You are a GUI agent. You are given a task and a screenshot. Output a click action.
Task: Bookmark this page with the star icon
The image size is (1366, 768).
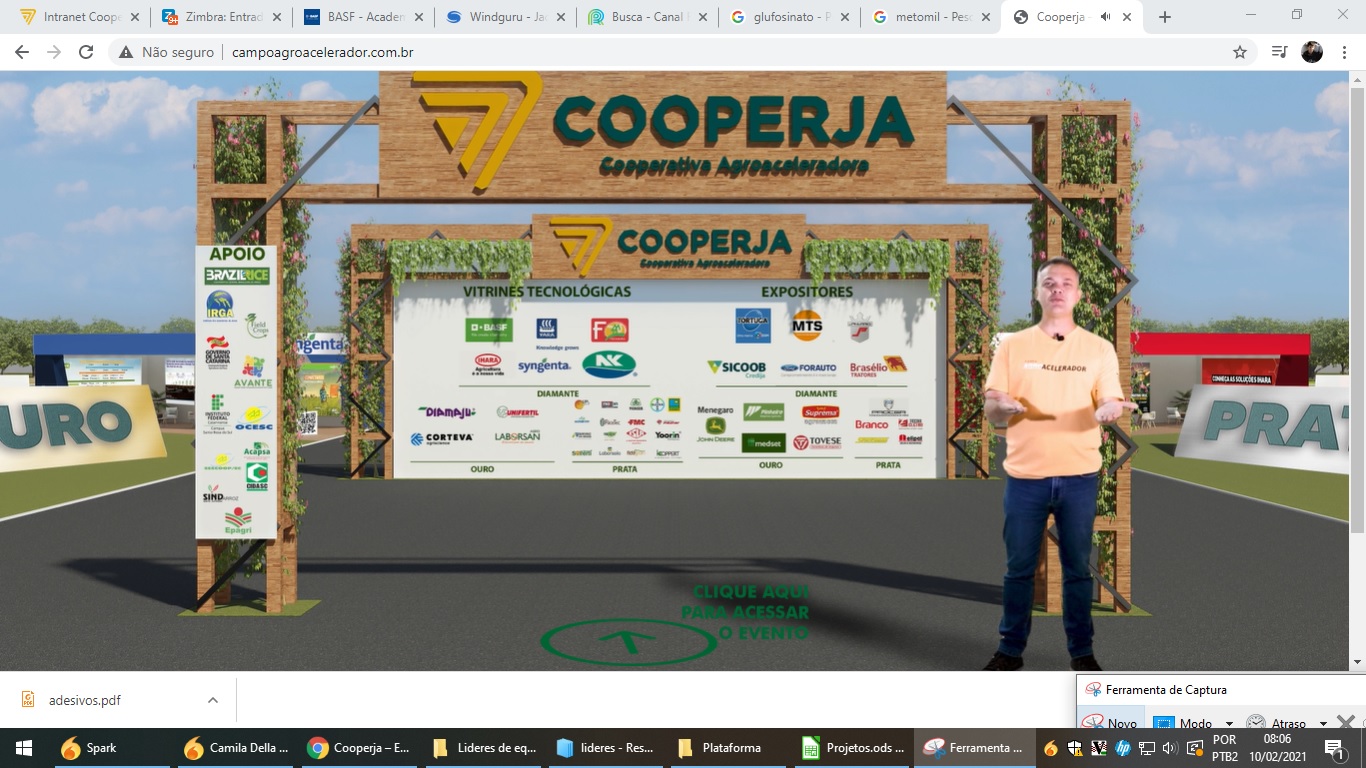tap(1240, 52)
